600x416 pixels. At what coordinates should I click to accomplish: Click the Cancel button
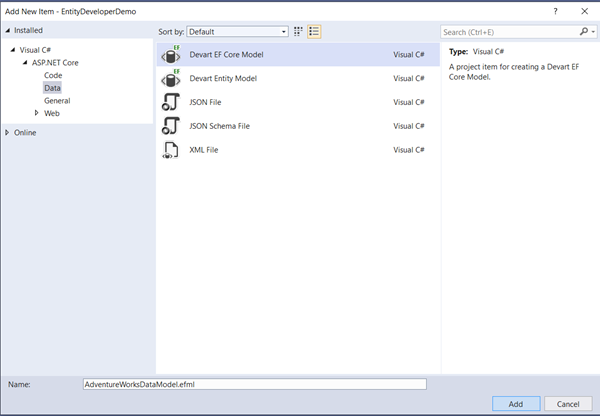[x=568, y=404]
